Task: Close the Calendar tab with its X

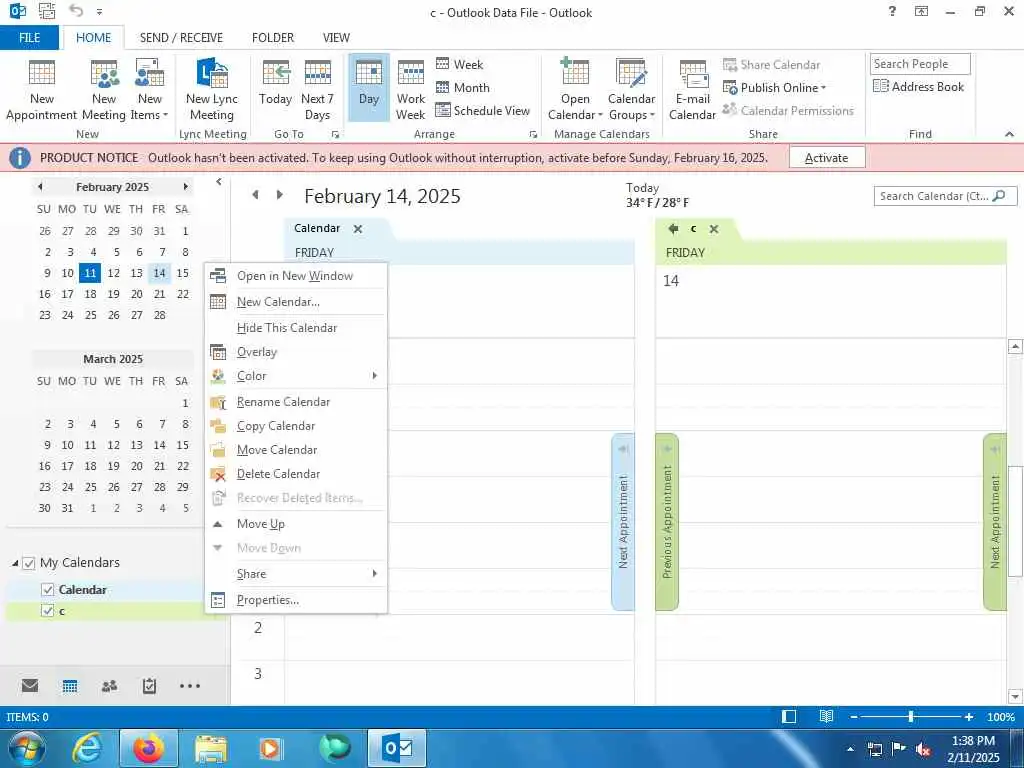Action: pos(358,229)
